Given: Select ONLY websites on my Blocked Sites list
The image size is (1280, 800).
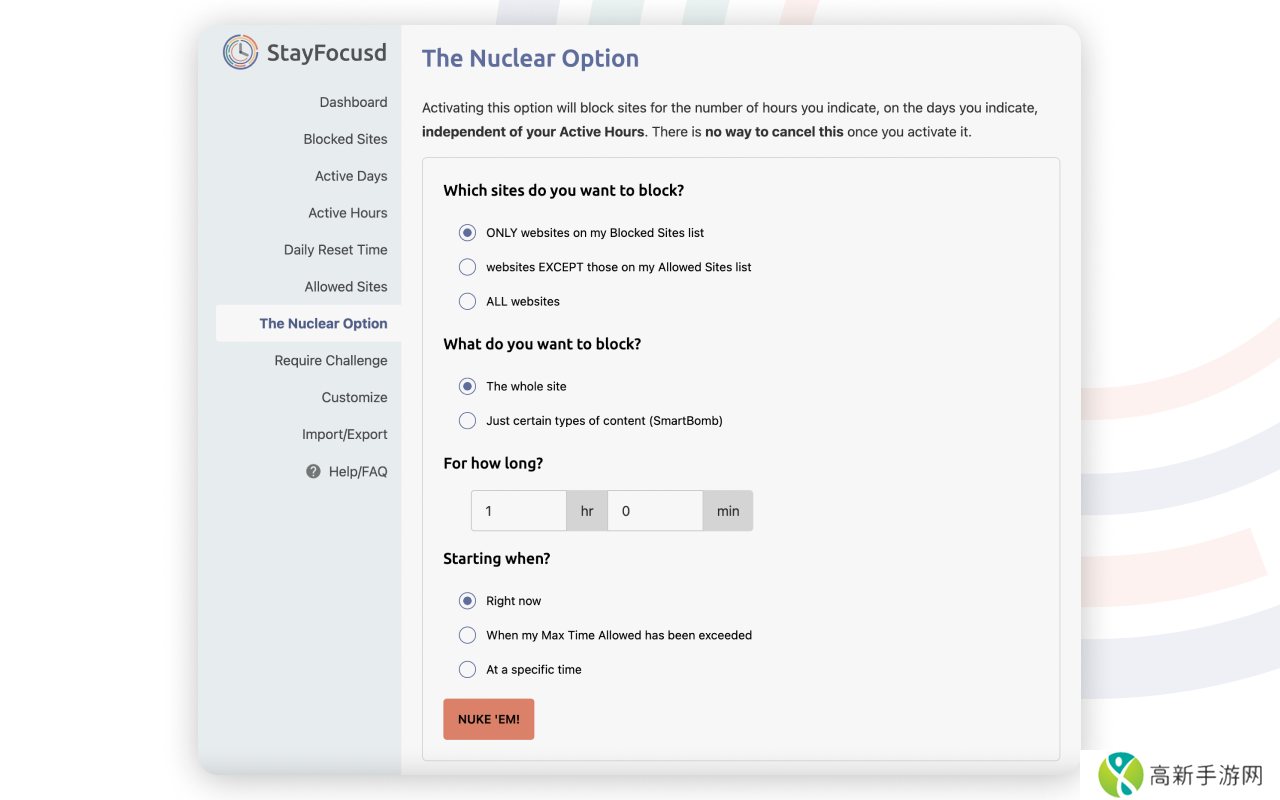Looking at the screenshot, I should (467, 233).
